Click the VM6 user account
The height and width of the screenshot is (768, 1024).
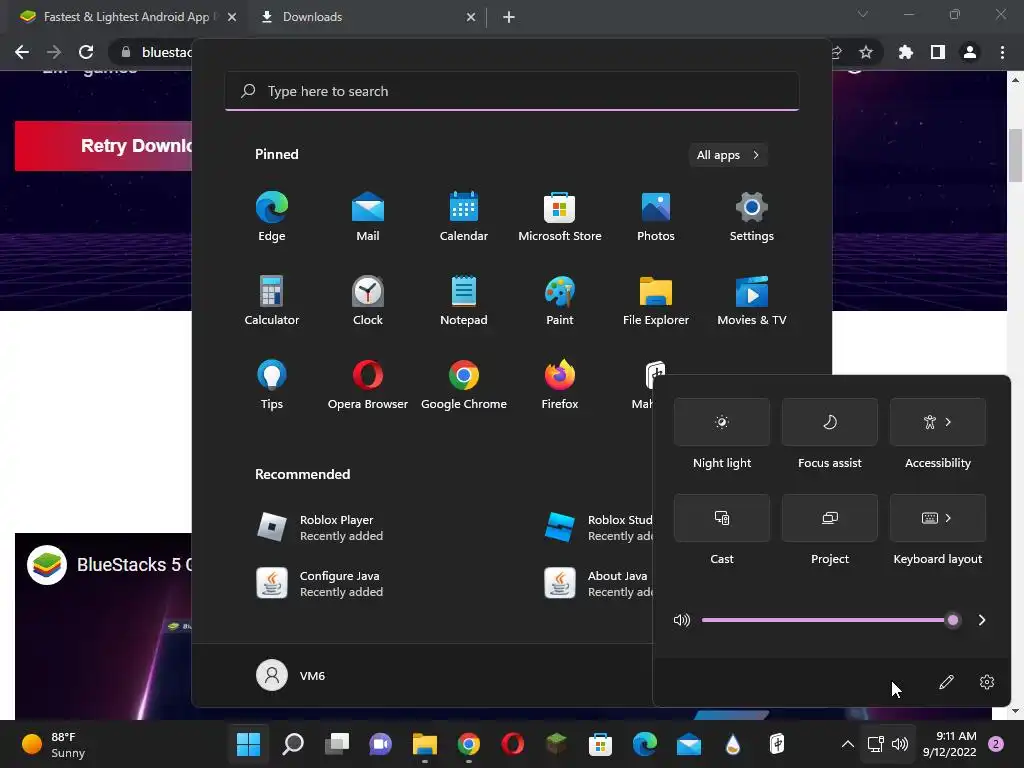point(291,675)
